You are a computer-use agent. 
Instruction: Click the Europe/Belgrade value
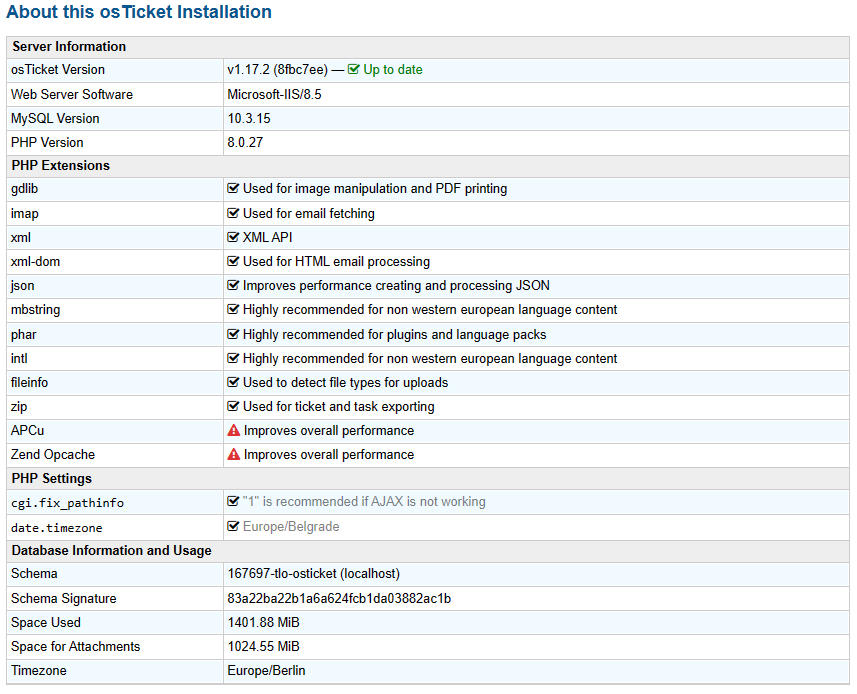click(x=291, y=527)
